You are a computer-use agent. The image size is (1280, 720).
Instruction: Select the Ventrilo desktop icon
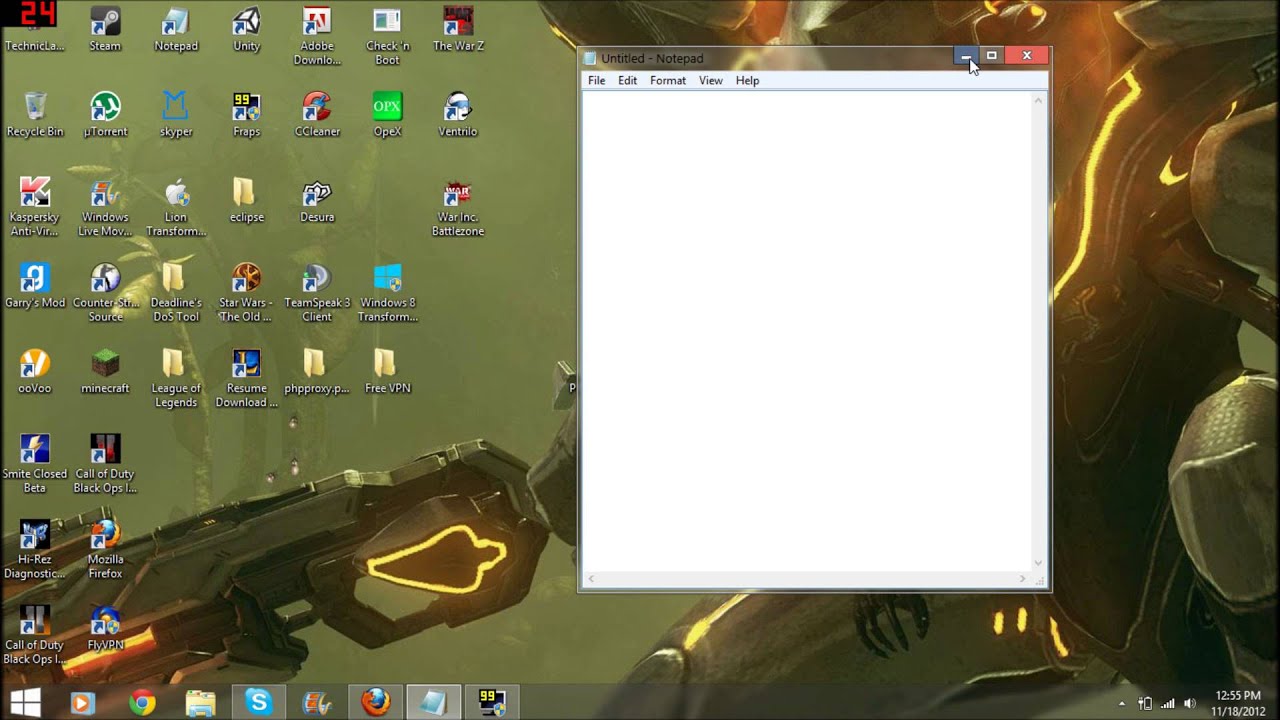pyautogui.click(x=458, y=115)
